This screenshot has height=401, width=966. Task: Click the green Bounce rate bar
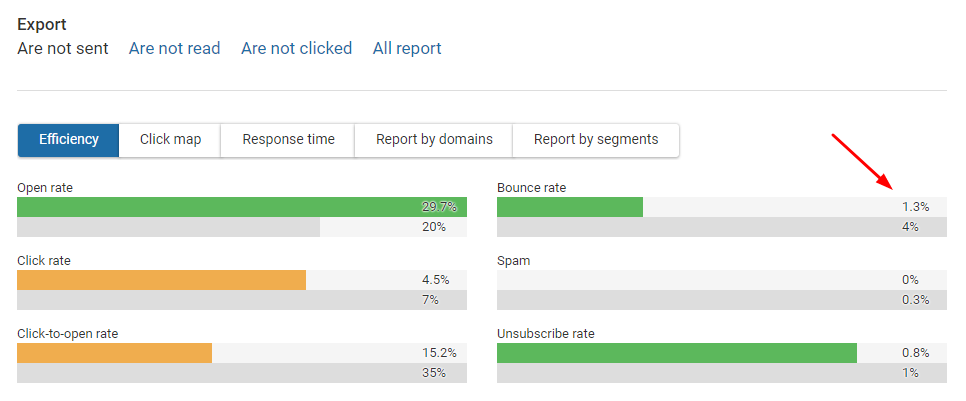click(x=570, y=207)
